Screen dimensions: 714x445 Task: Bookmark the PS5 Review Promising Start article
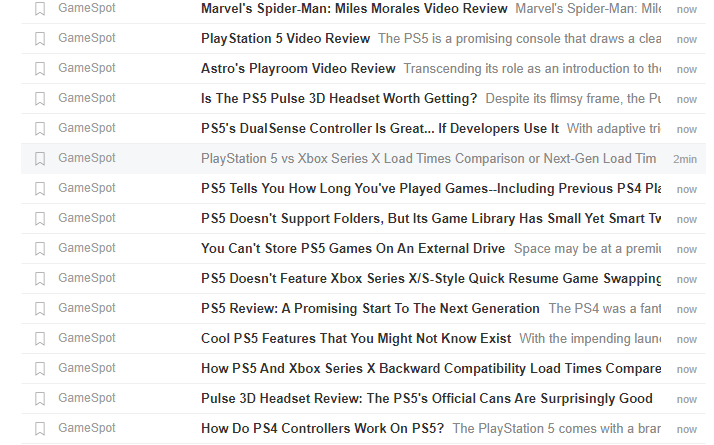40,309
